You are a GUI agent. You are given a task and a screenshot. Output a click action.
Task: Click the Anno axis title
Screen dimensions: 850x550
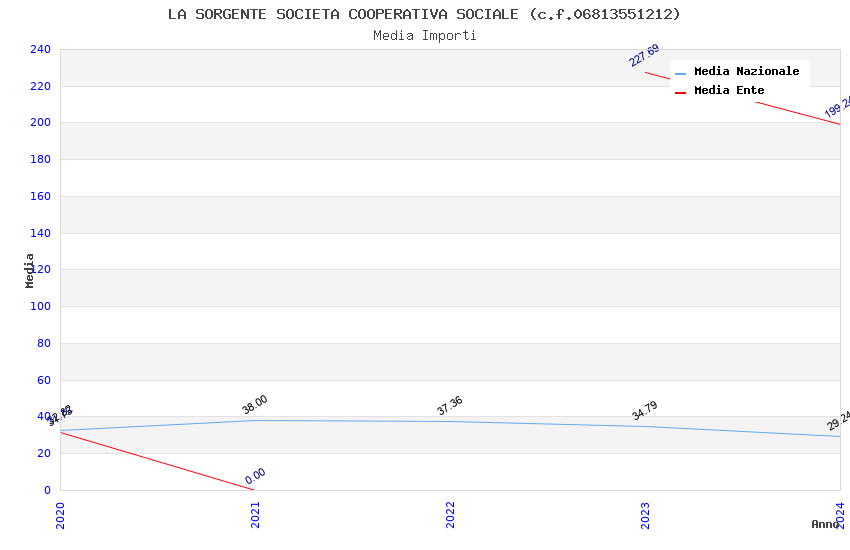pos(825,524)
